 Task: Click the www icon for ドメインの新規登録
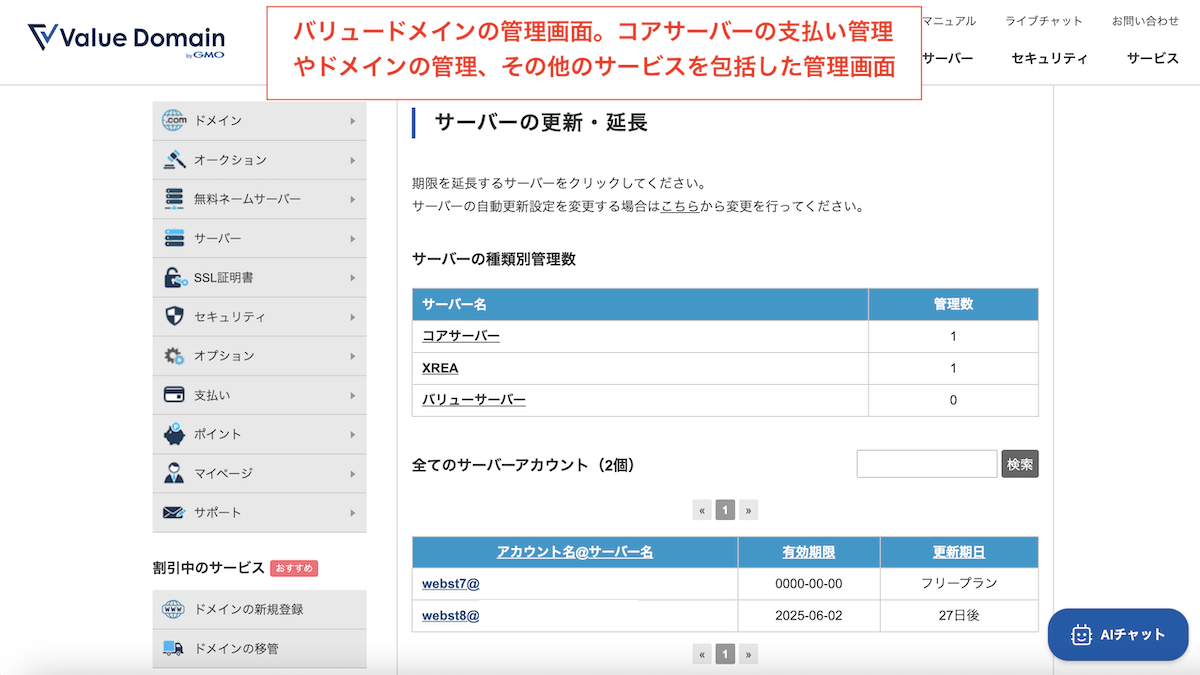pos(174,609)
